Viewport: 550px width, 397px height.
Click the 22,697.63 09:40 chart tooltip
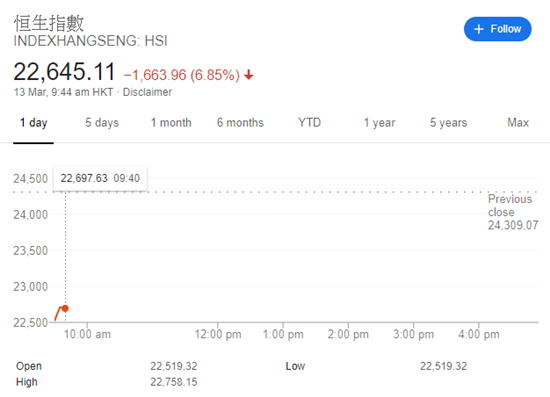100,178
